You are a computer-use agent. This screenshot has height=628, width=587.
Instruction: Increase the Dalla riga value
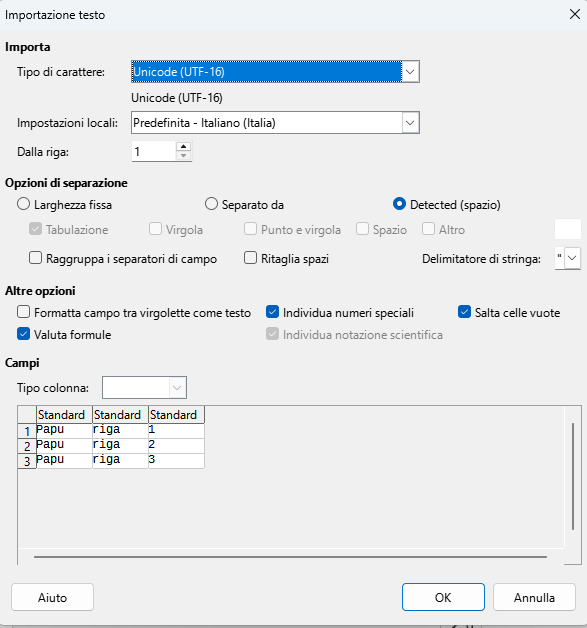tap(183, 147)
